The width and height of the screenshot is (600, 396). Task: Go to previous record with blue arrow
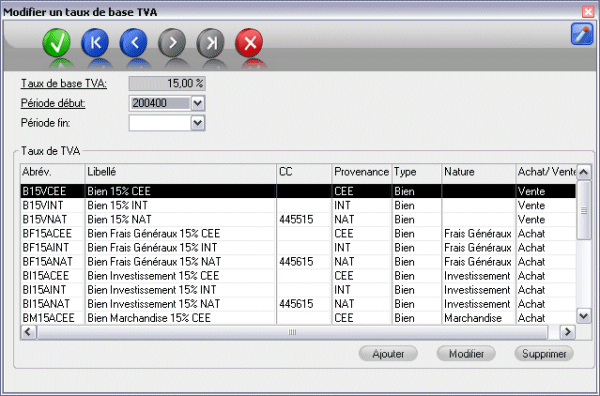click(x=134, y=42)
